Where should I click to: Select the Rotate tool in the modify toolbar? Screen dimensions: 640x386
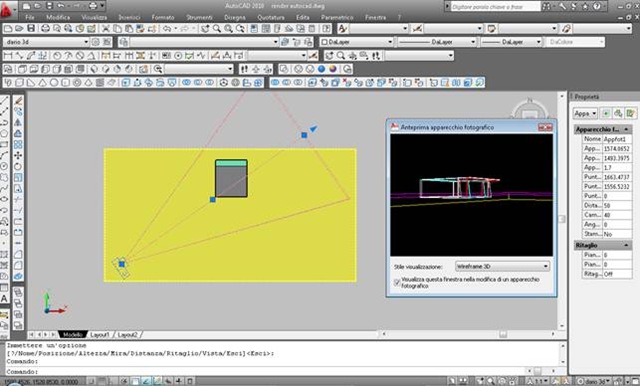pyautogui.click(x=18, y=166)
